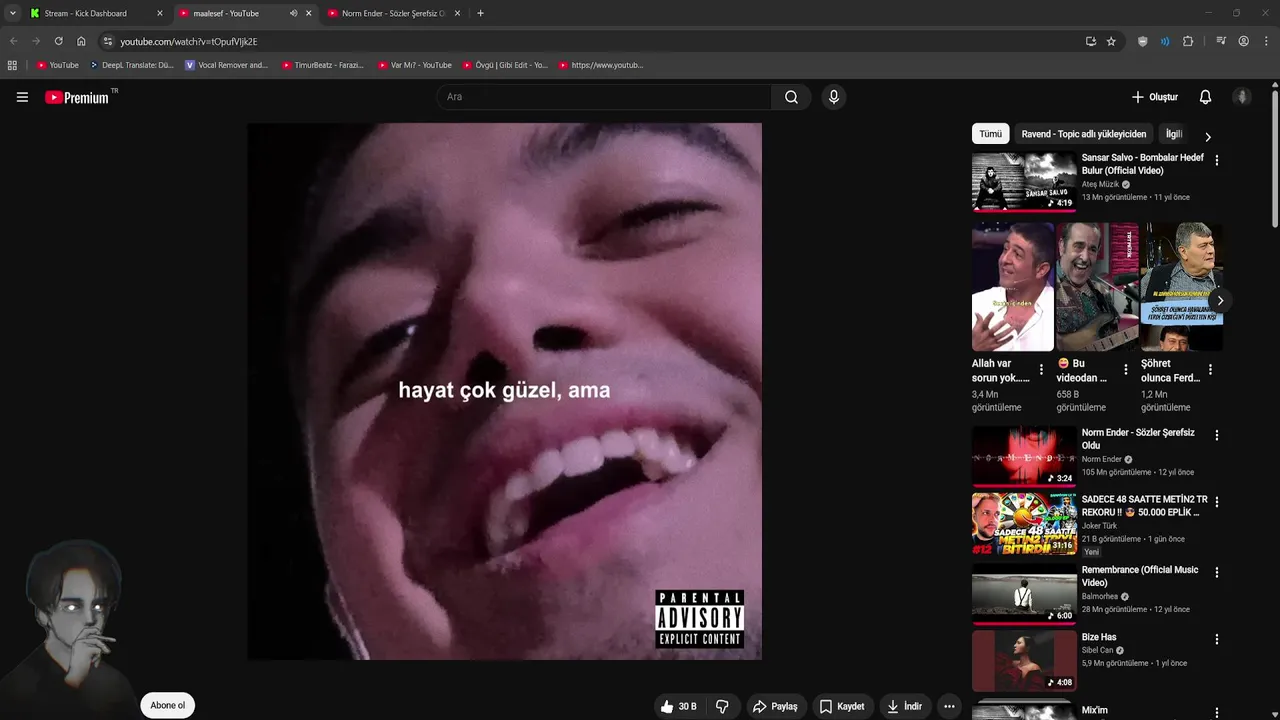Viewport: 1280px width, 720px height.
Task: Open YouTube notifications bell
Action: coord(1205,97)
